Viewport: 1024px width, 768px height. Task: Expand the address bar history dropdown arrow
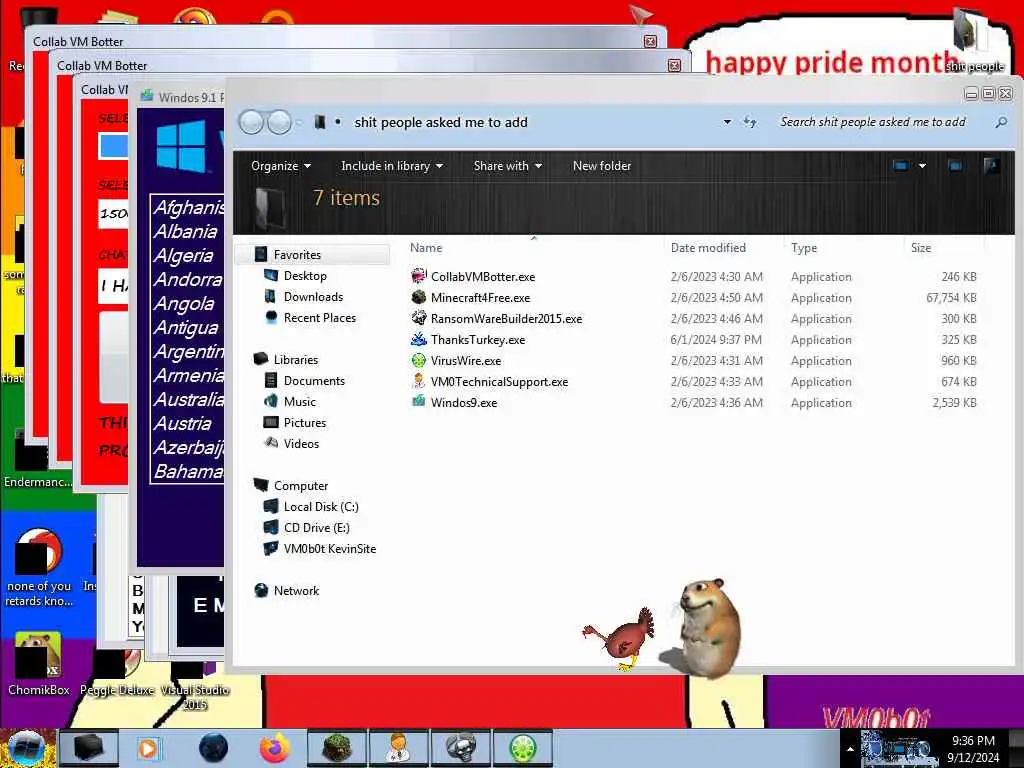click(x=727, y=122)
